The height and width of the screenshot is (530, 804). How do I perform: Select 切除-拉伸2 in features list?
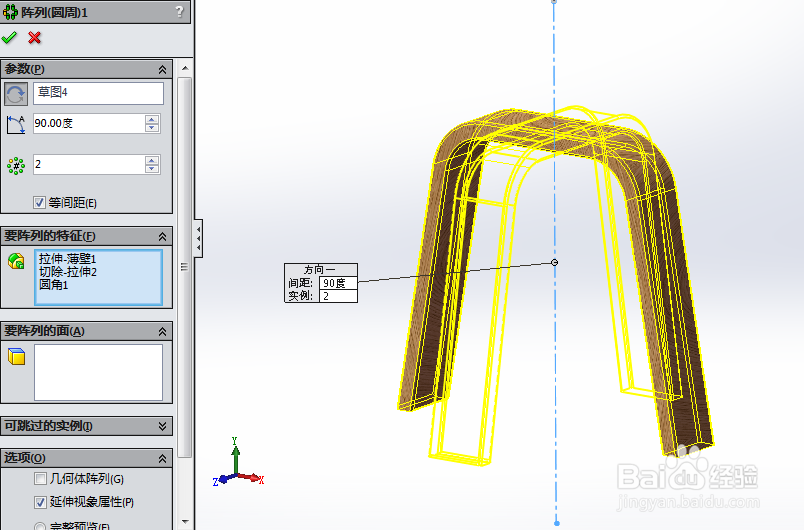(x=68, y=272)
